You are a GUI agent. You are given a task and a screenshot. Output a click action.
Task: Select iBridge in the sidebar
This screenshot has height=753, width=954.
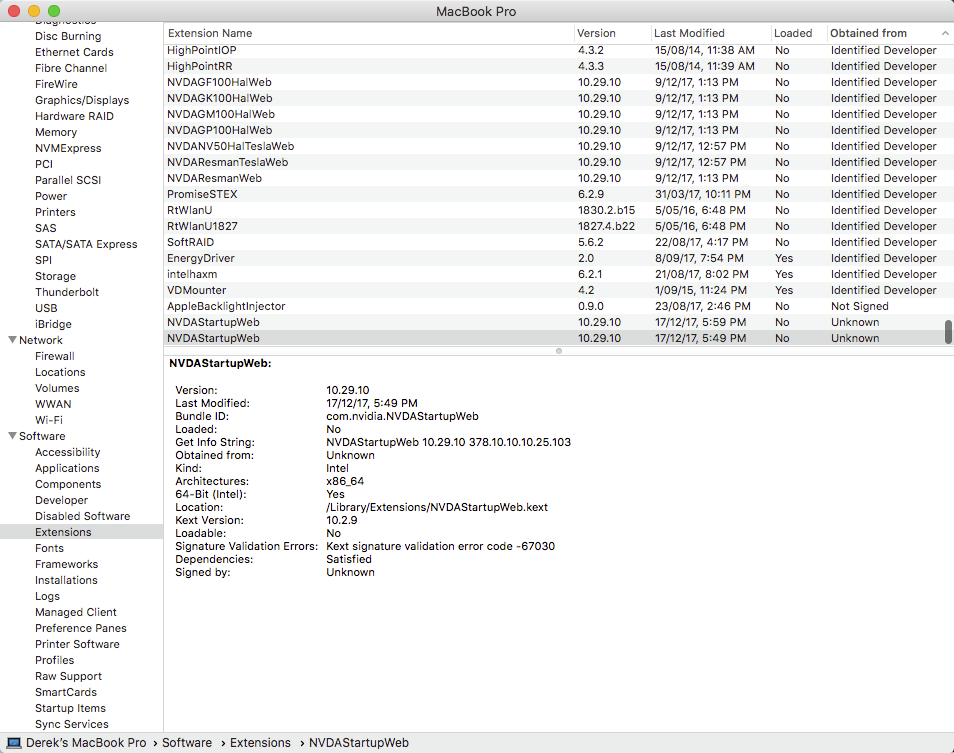pos(53,324)
